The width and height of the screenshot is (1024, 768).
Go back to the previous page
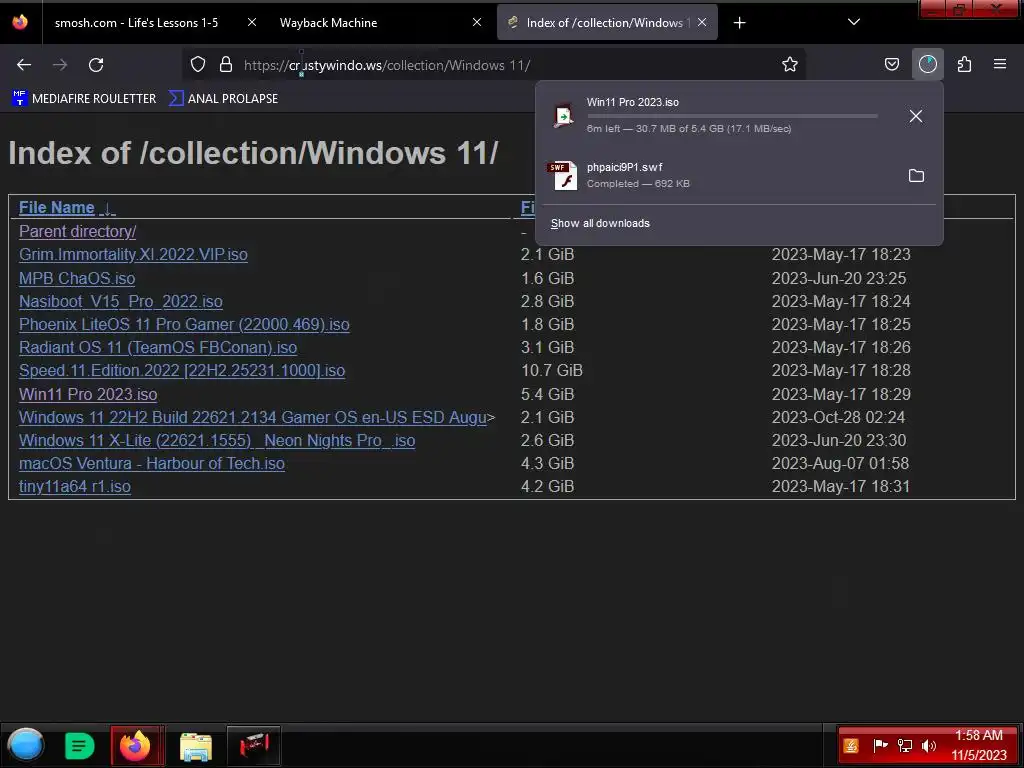pyautogui.click(x=24, y=65)
